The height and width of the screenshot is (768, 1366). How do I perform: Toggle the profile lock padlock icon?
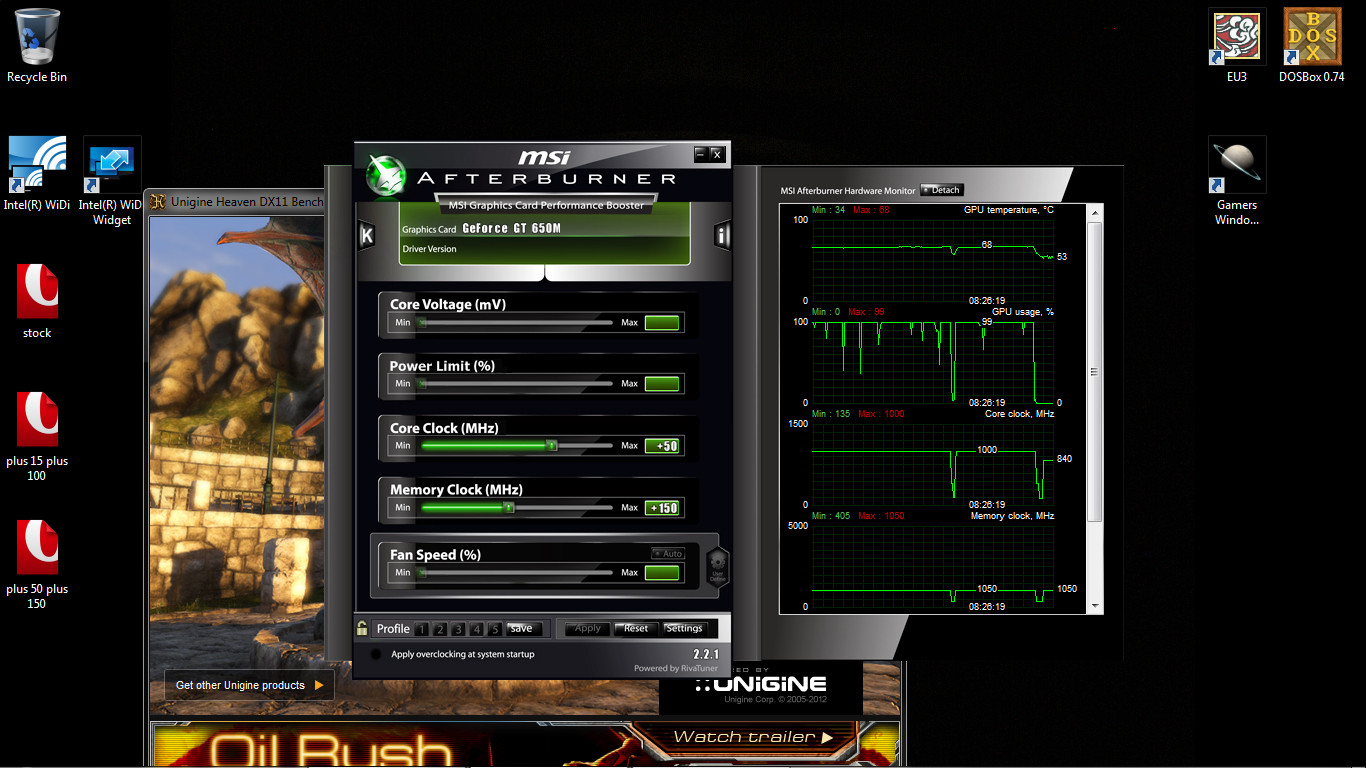pos(363,628)
